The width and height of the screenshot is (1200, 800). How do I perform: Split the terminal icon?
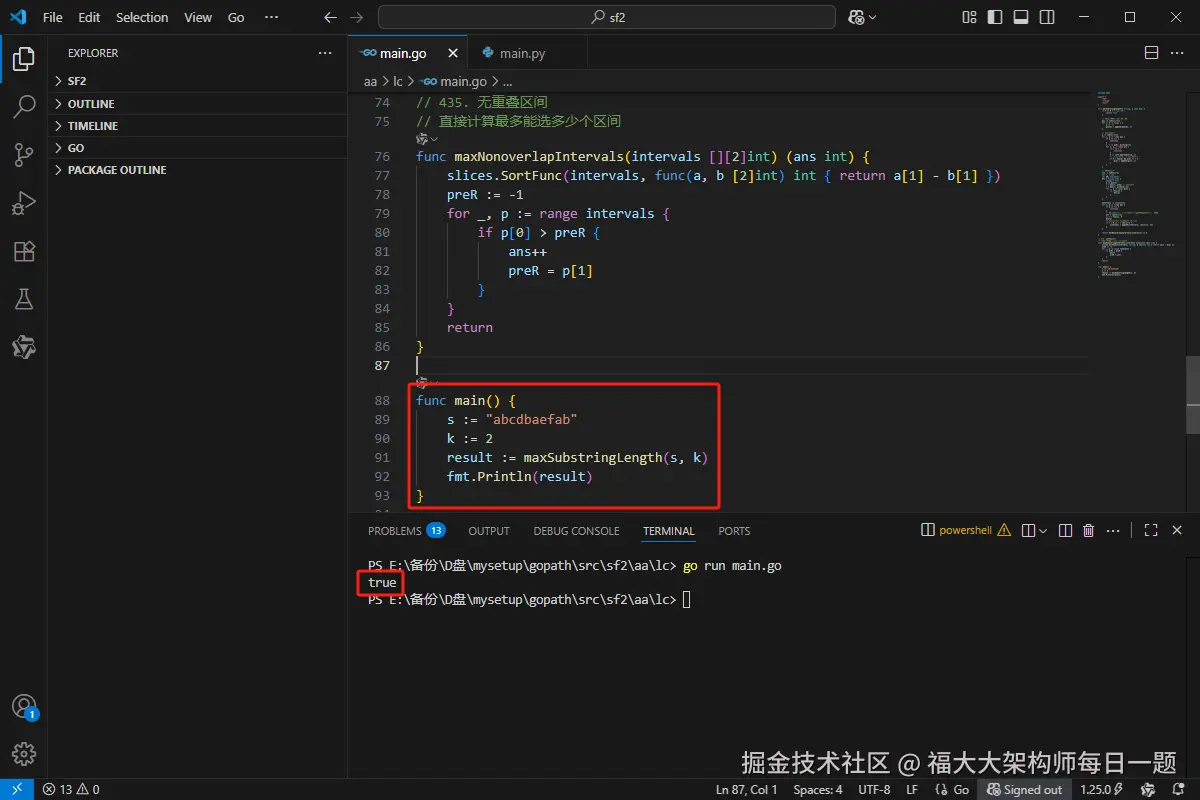pos(1066,531)
